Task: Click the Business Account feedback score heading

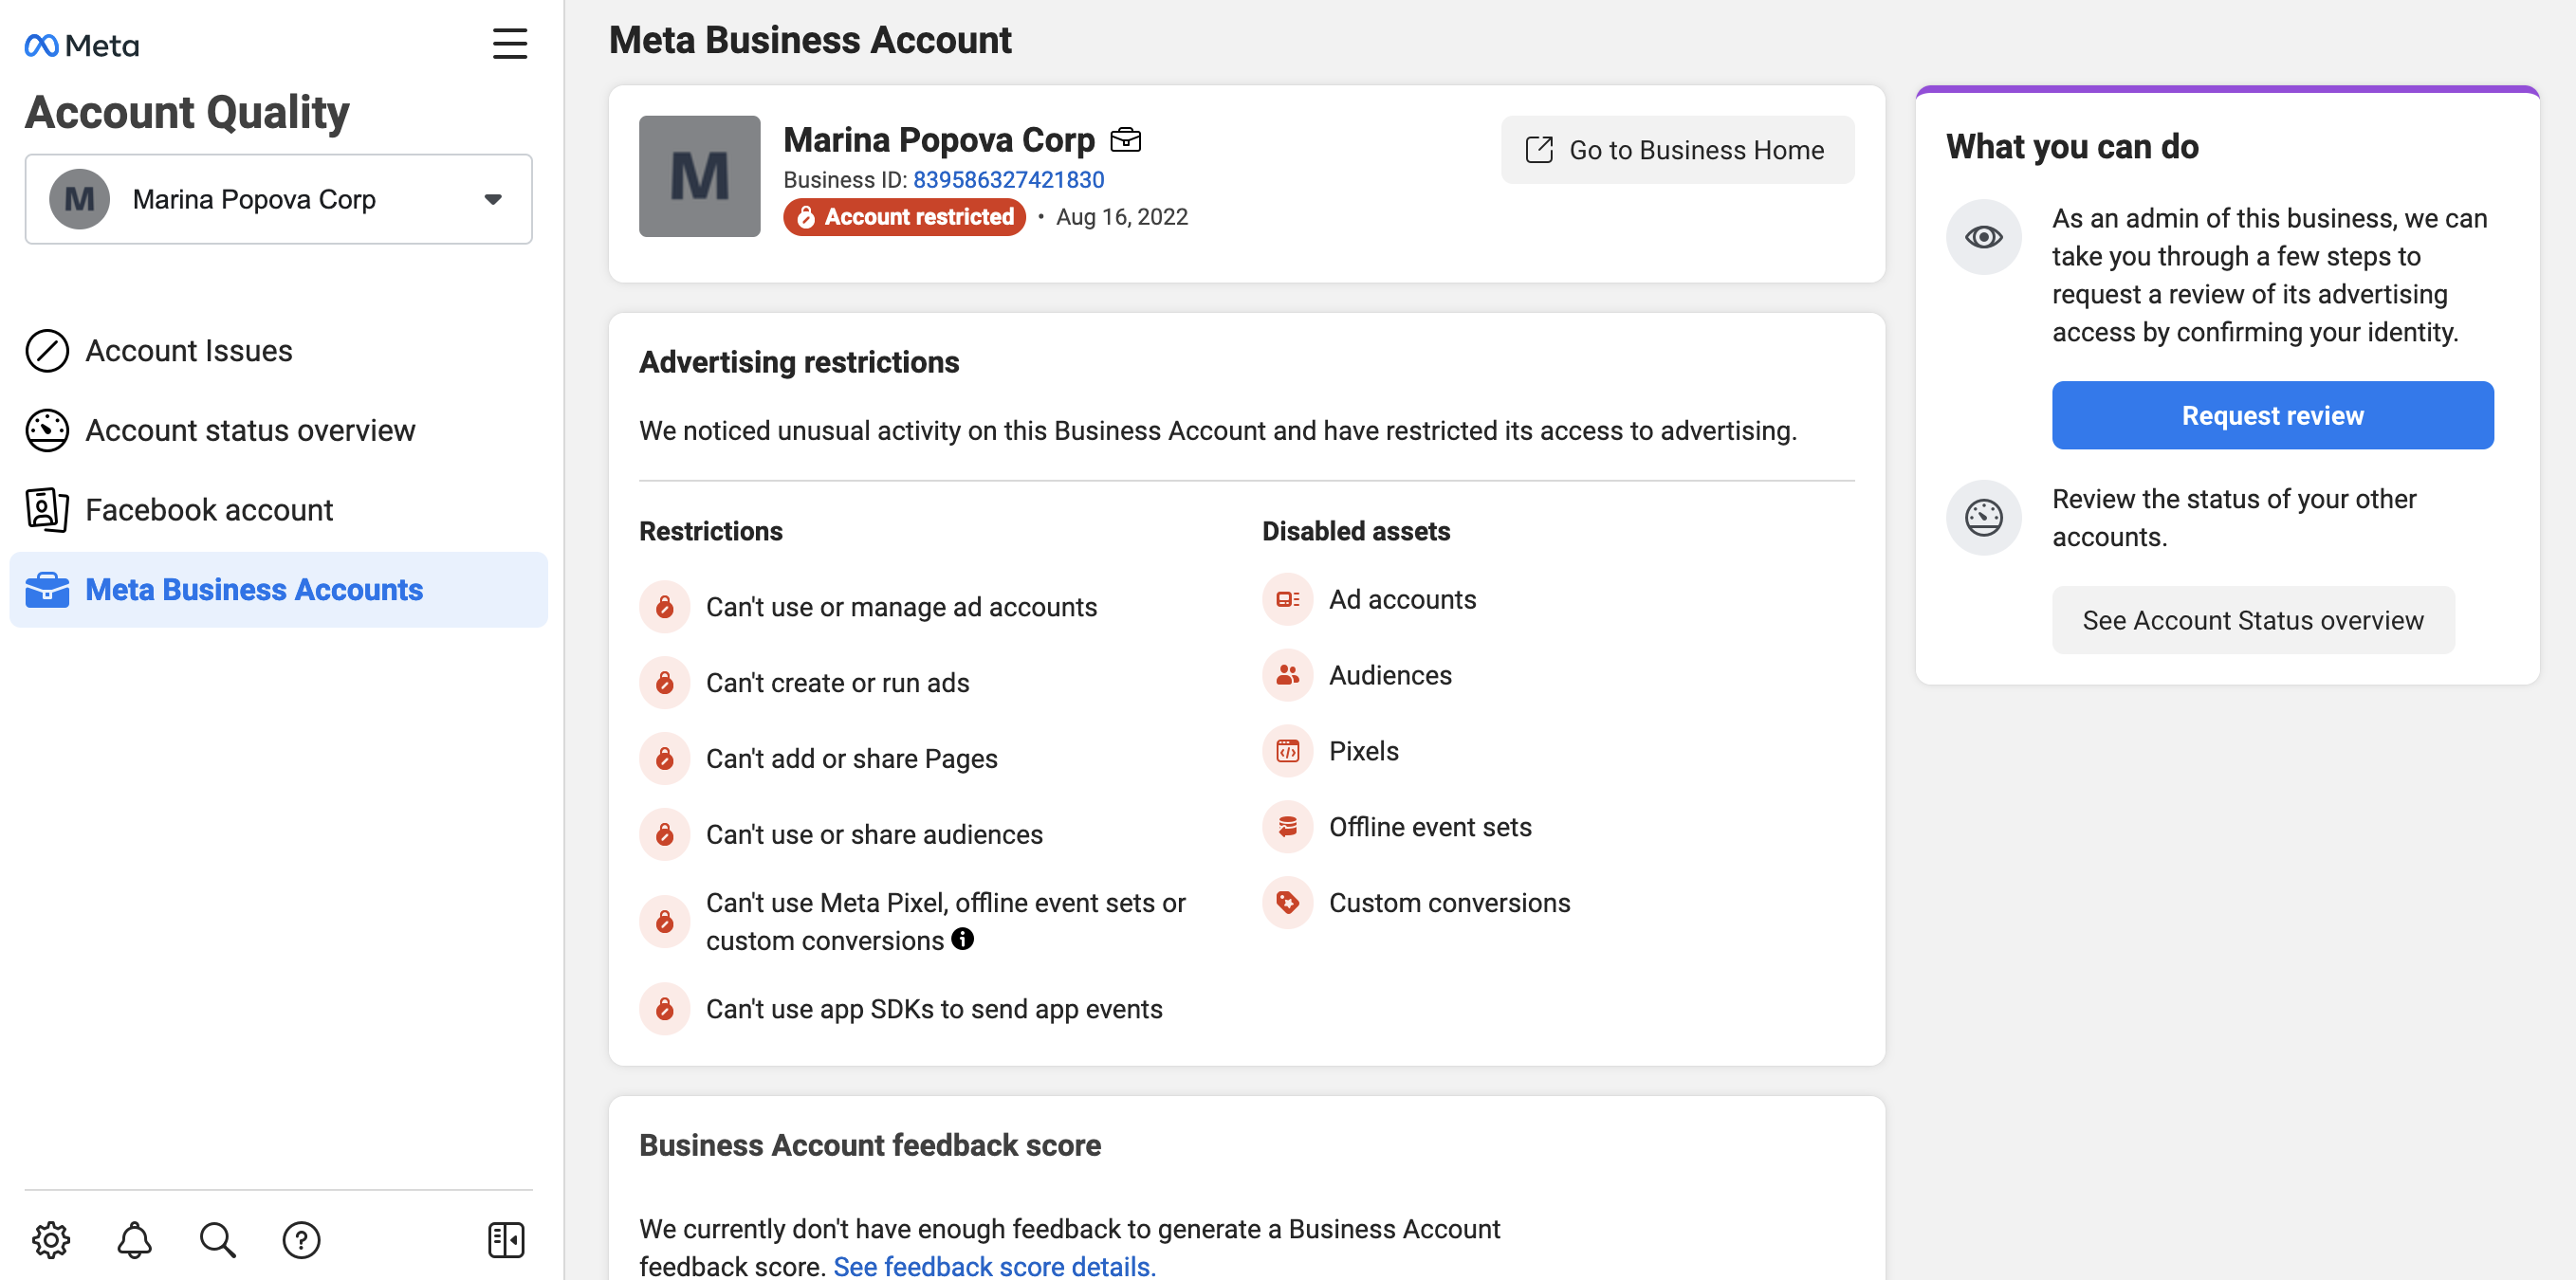Action: 871,1146
